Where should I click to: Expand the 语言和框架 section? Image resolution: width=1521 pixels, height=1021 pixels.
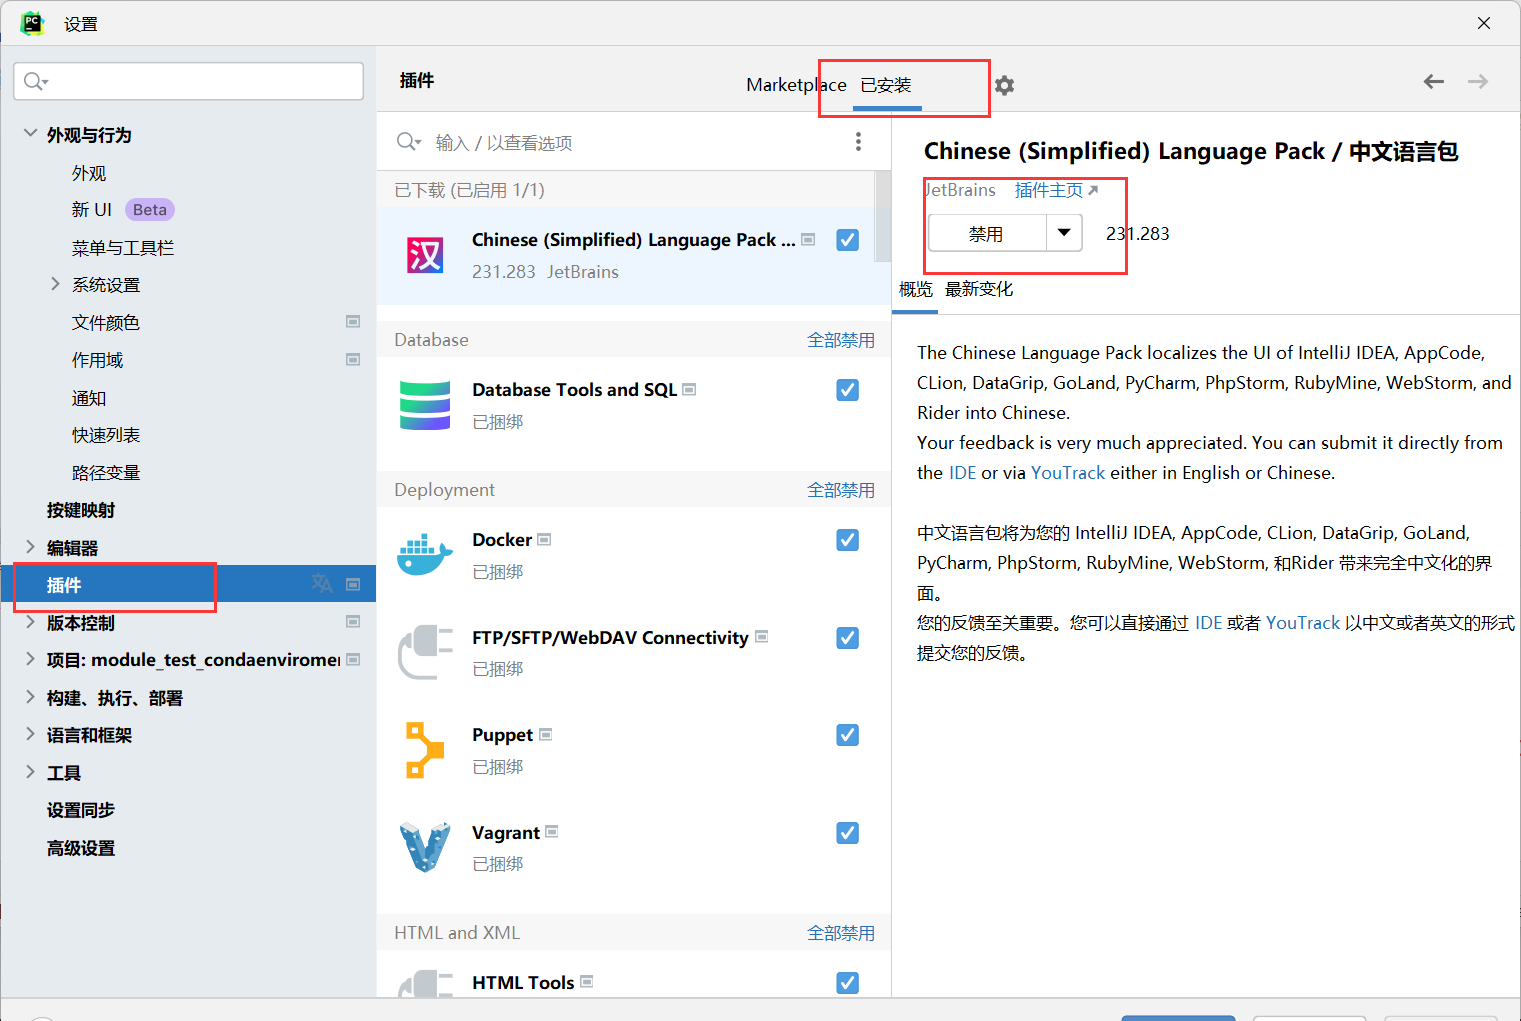click(x=30, y=734)
